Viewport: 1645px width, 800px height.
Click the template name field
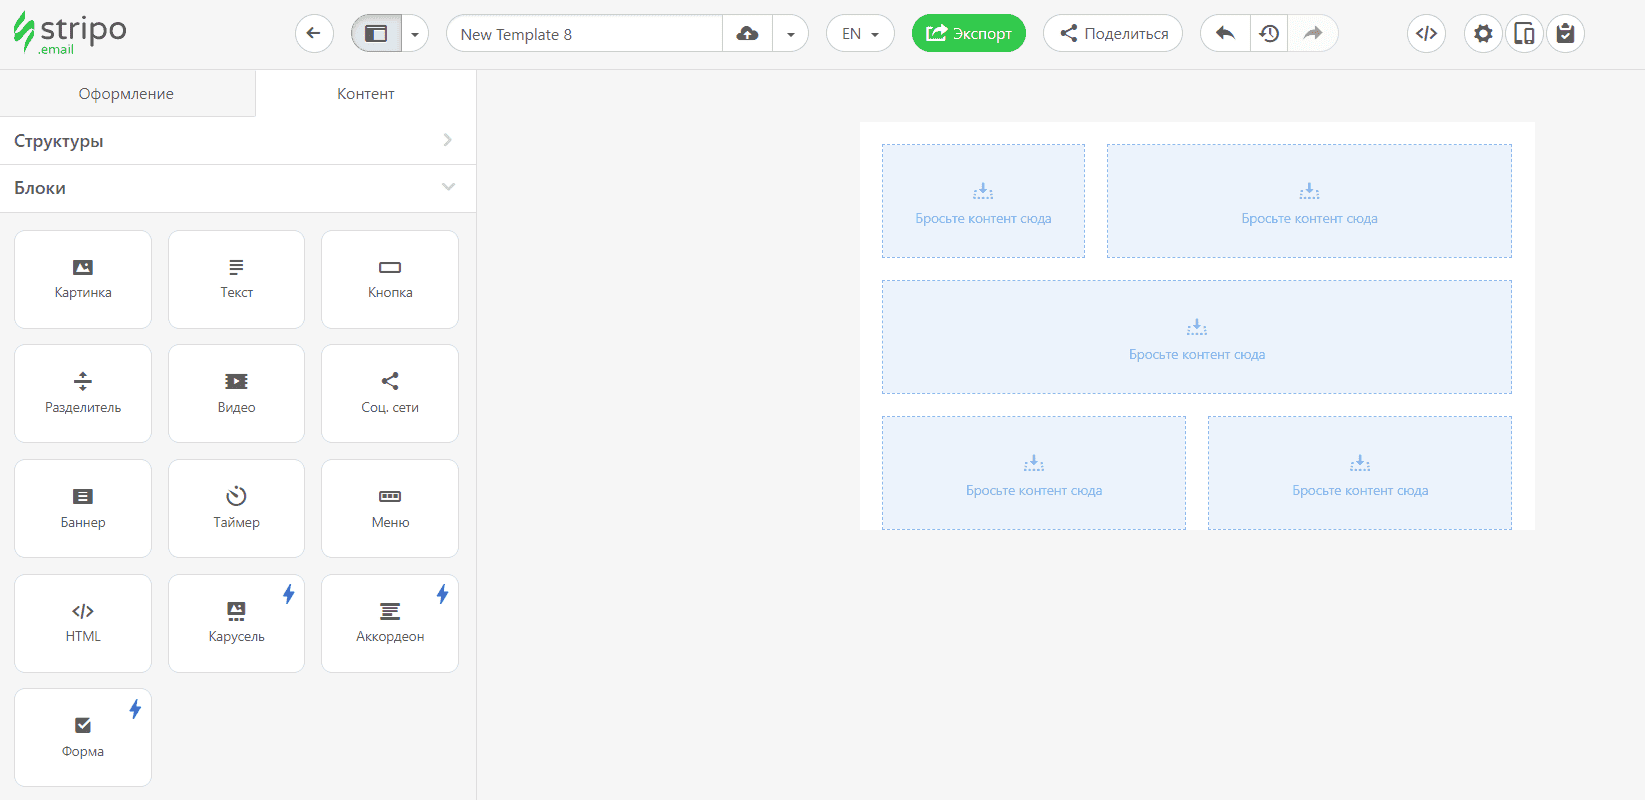584,33
